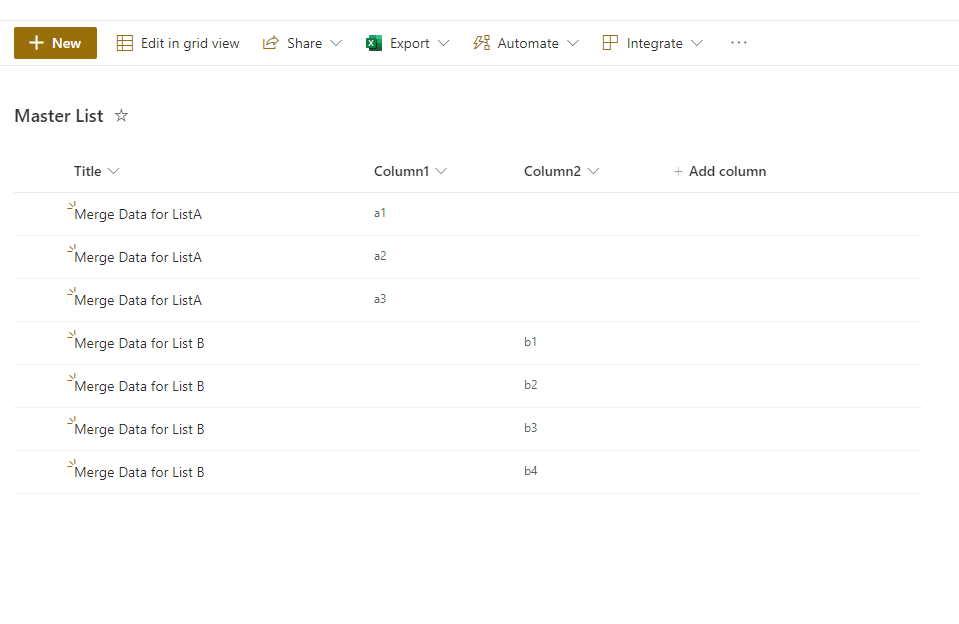Click the a2 cell in Column1
959x624 pixels.
point(380,256)
